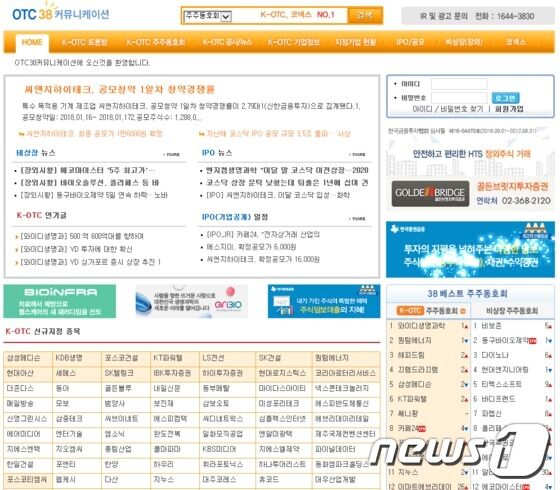The image size is (560, 490).
Task: Open the IPO/공모 menu item
Action: (410, 42)
